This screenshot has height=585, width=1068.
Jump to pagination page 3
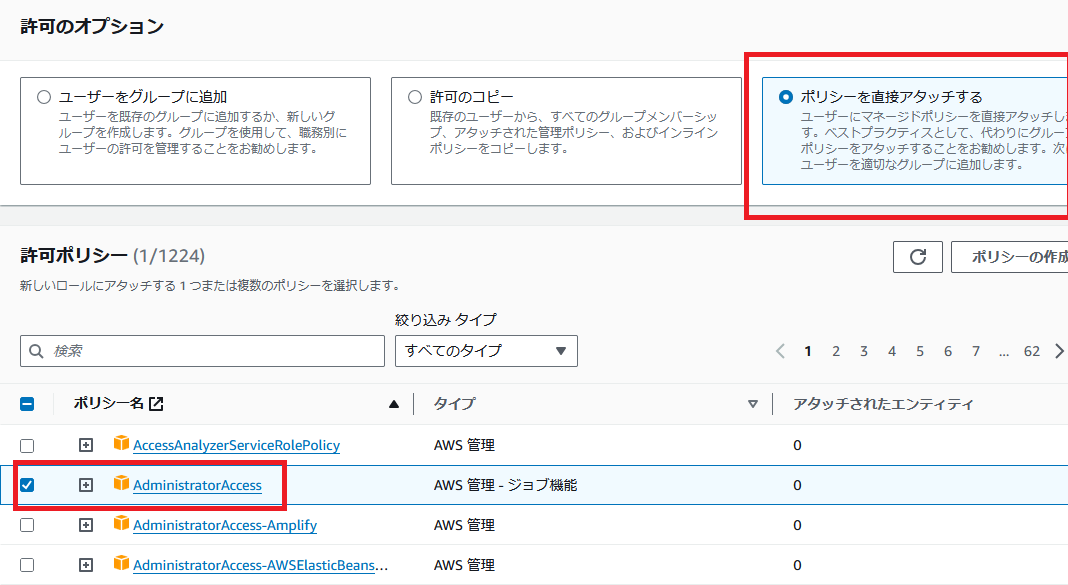click(x=864, y=351)
